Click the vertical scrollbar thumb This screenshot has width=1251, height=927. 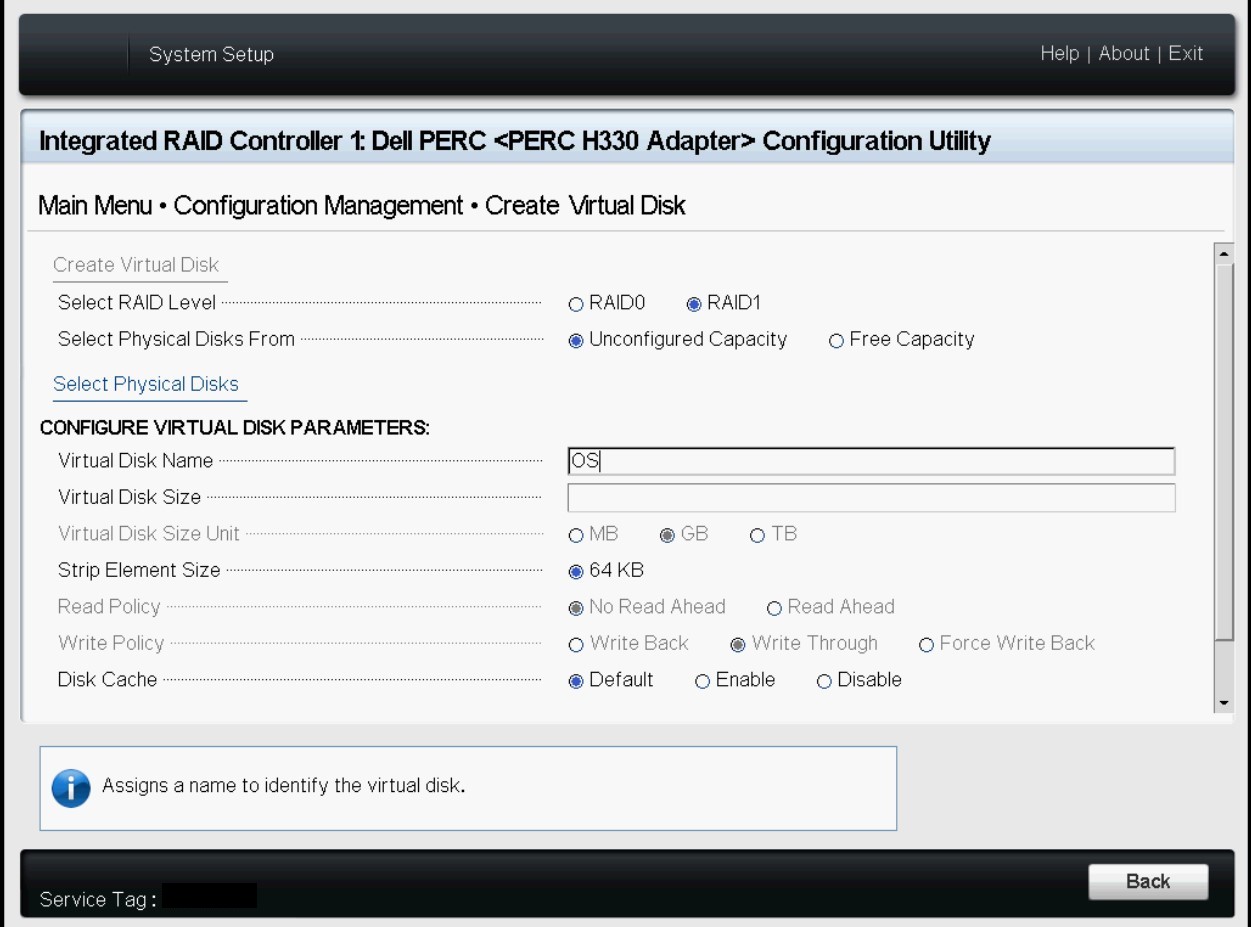1224,450
